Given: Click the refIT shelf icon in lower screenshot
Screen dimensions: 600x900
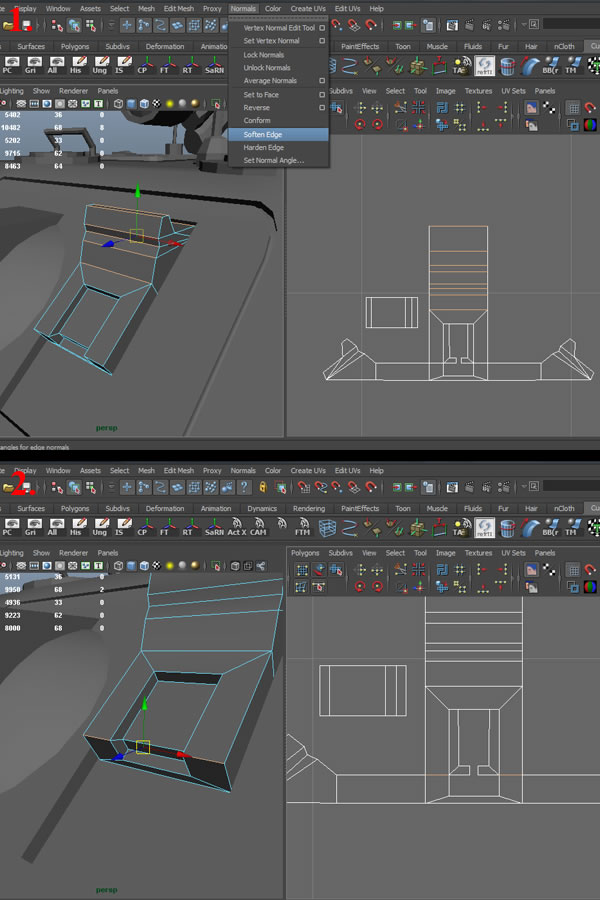Looking at the screenshot, I should coord(485,527).
